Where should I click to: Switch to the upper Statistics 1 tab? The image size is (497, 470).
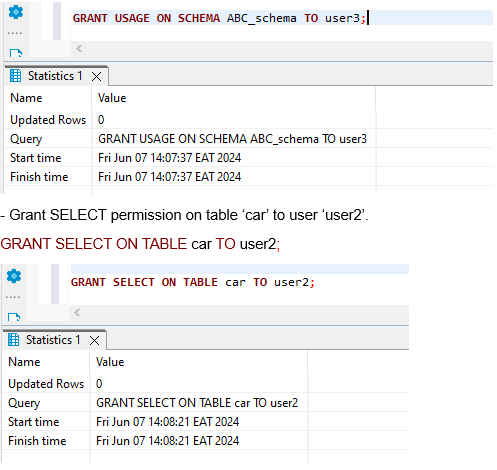click(55, 76)
